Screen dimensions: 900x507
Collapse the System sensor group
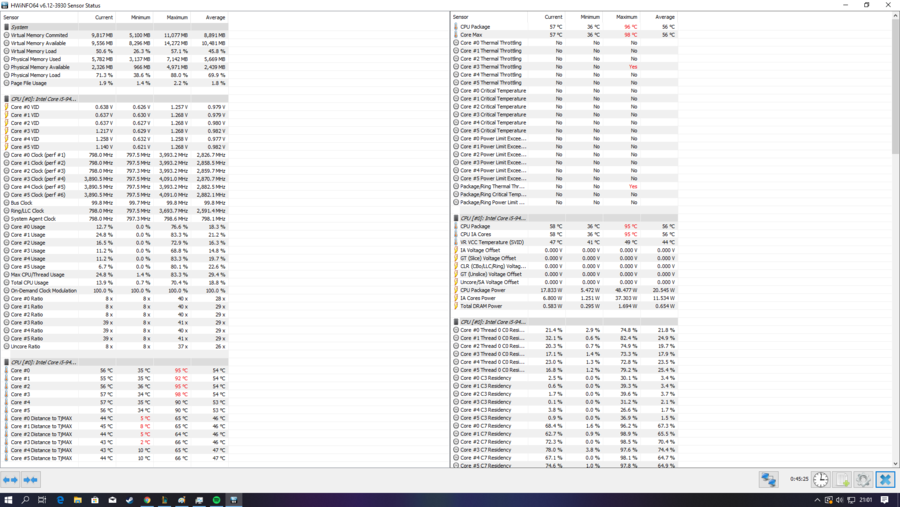pos(115,27)
